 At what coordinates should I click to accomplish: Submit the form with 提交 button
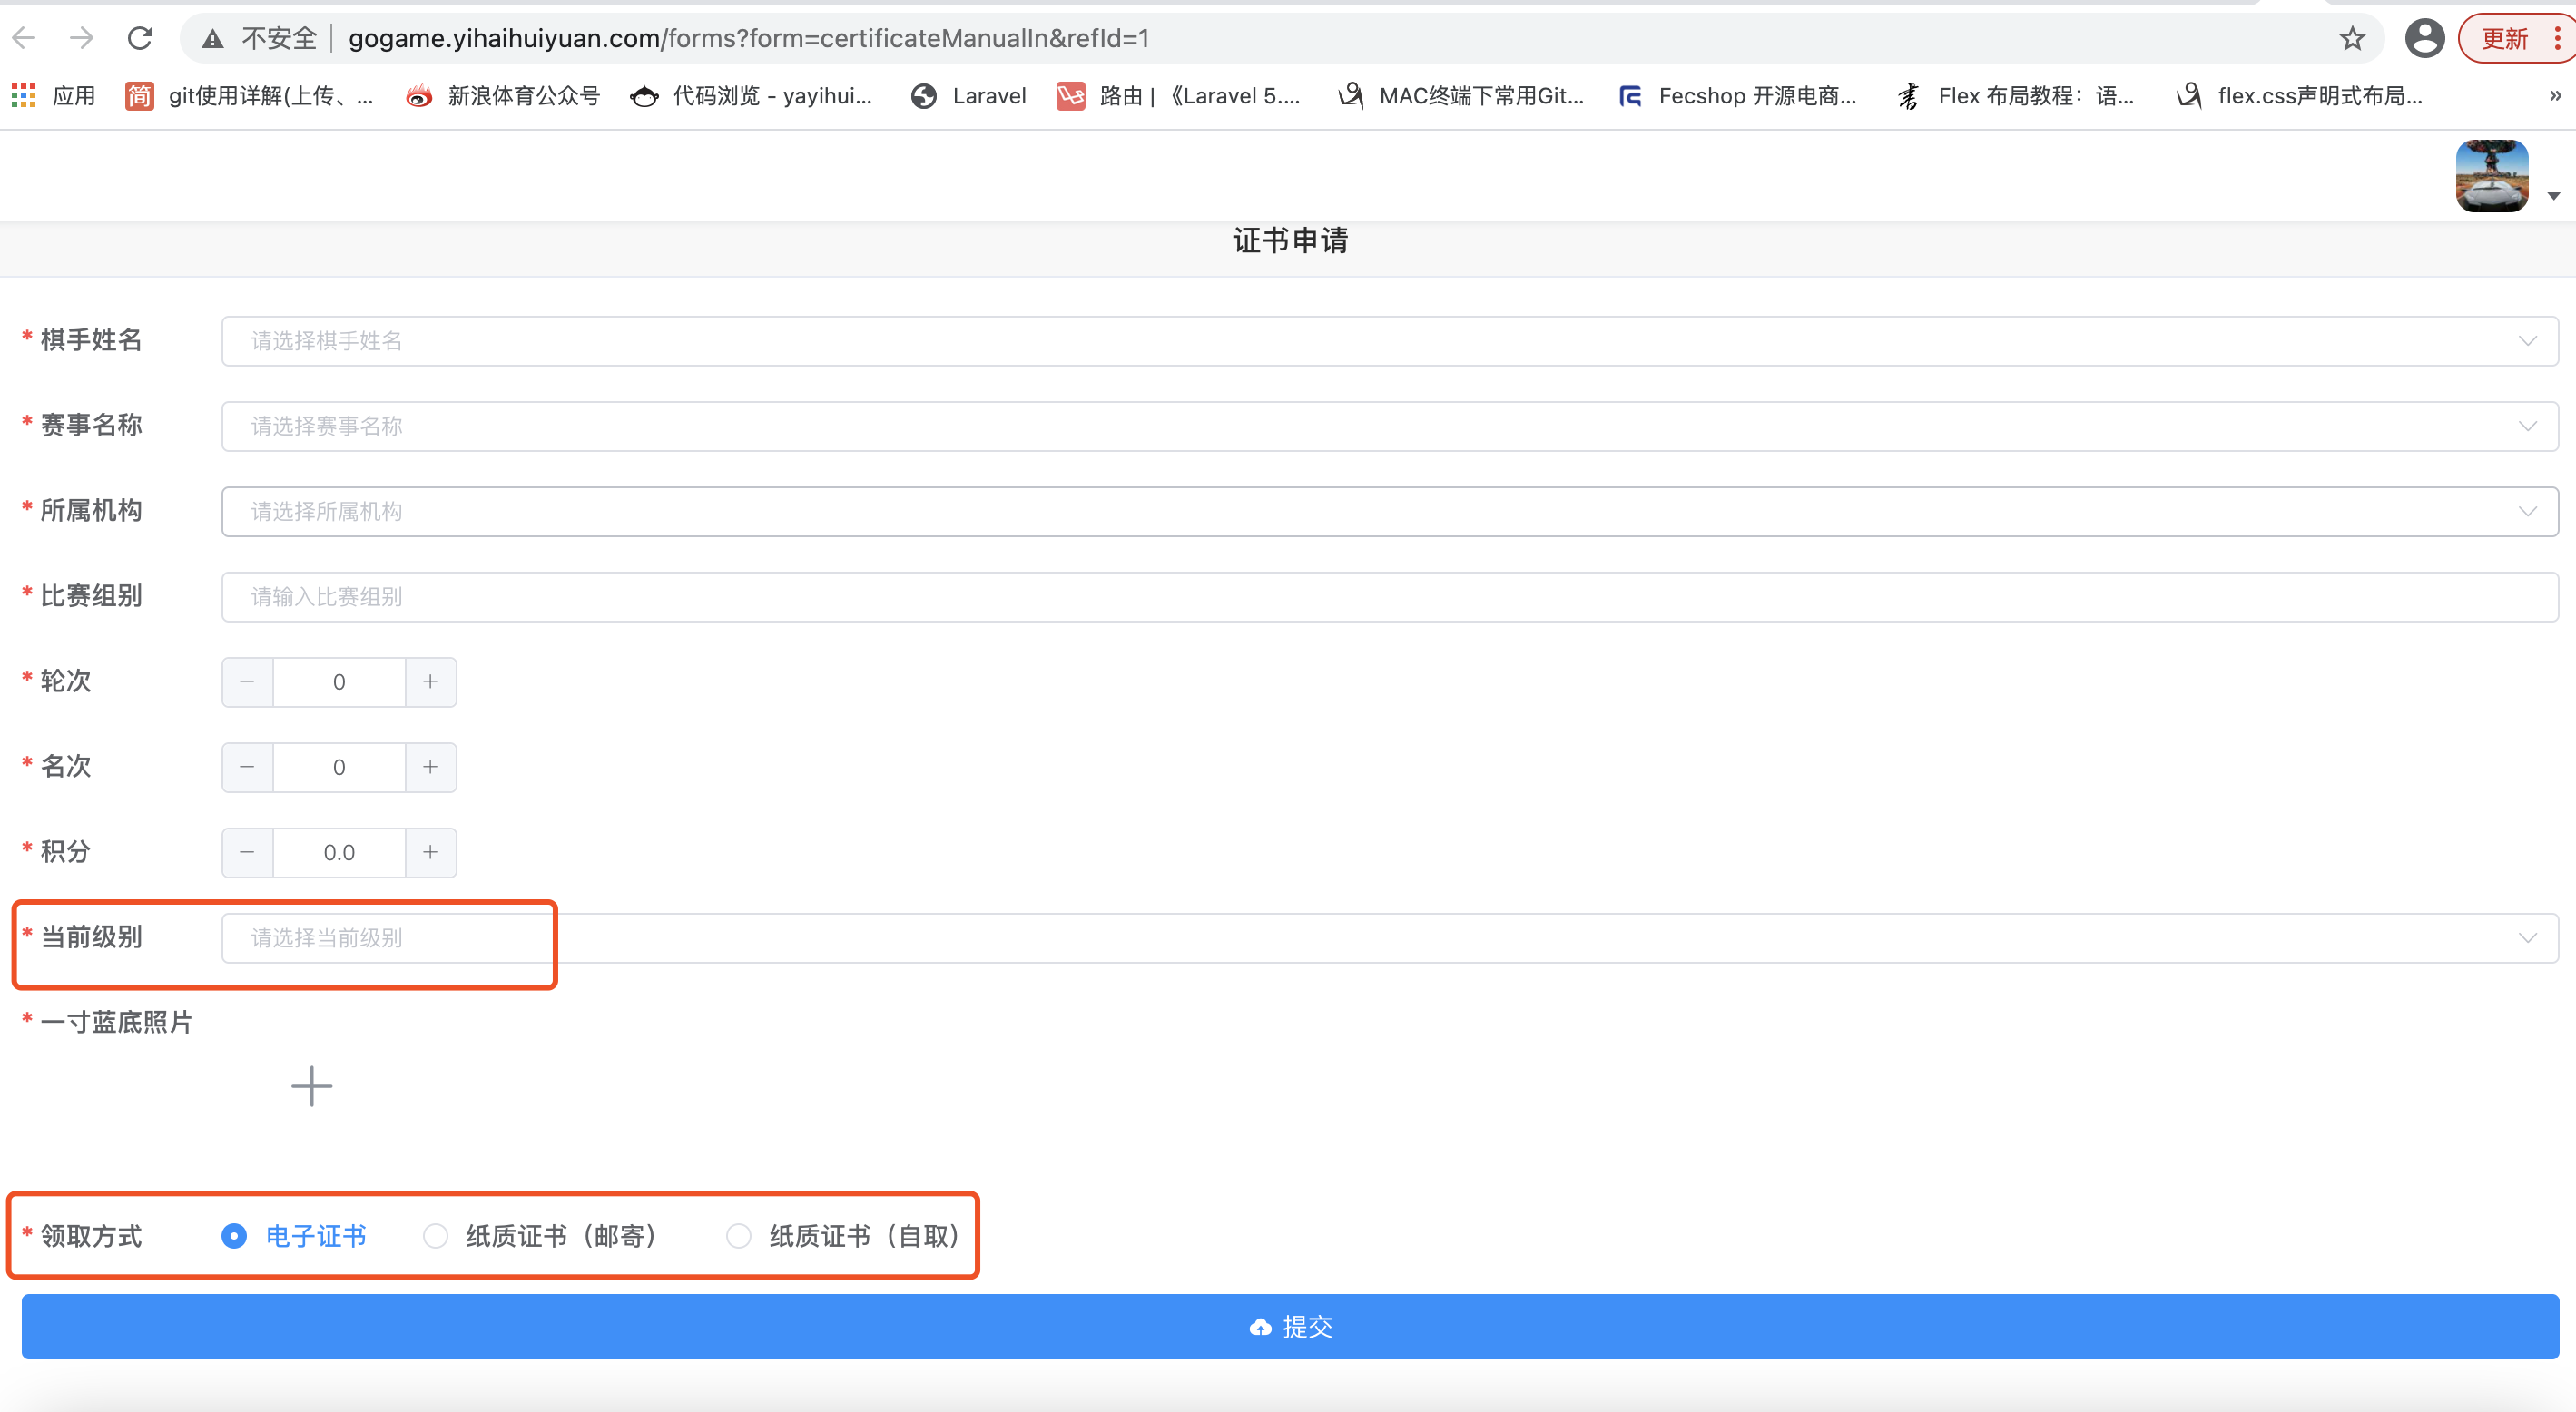pos(1290,1326)
